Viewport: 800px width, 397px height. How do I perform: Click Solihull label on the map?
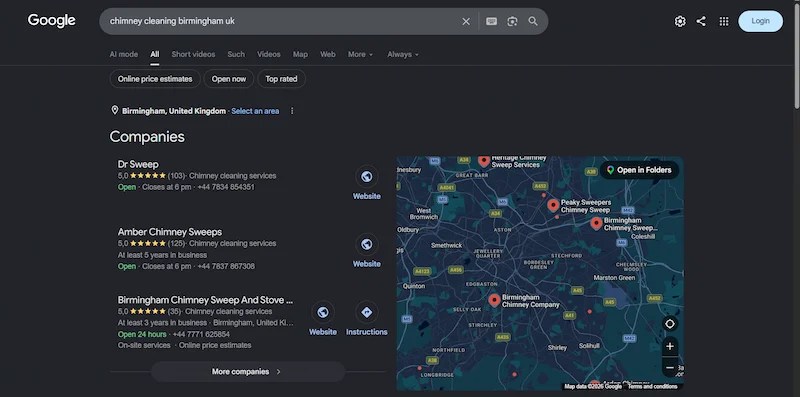click(589, 346)
